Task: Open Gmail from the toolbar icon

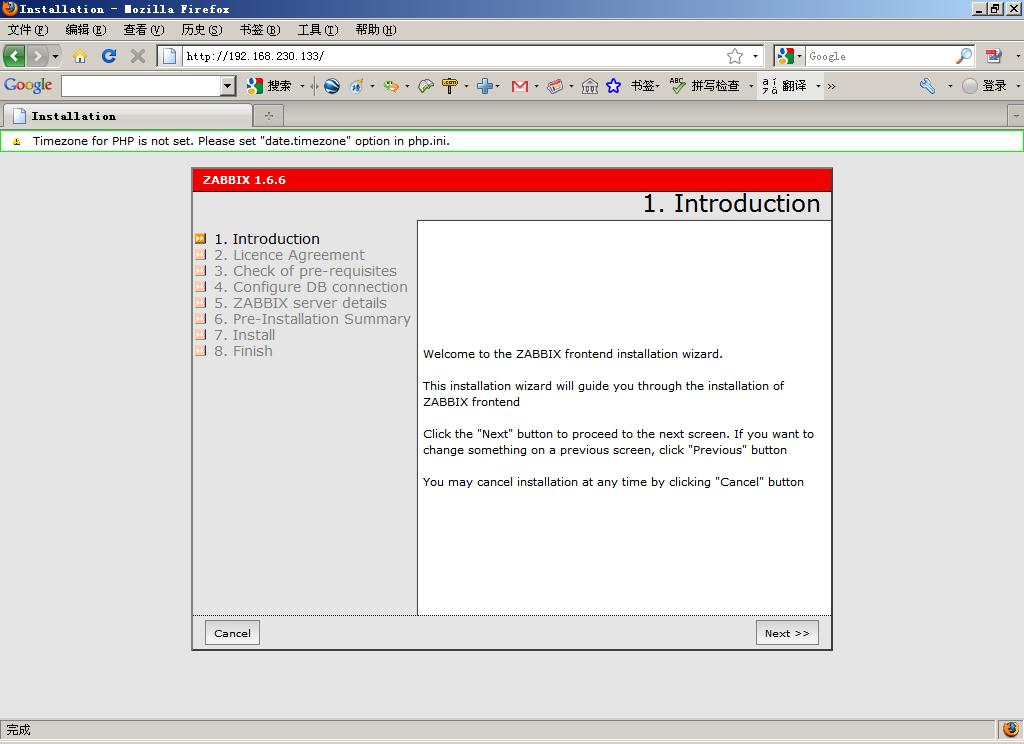Action: 520,86
